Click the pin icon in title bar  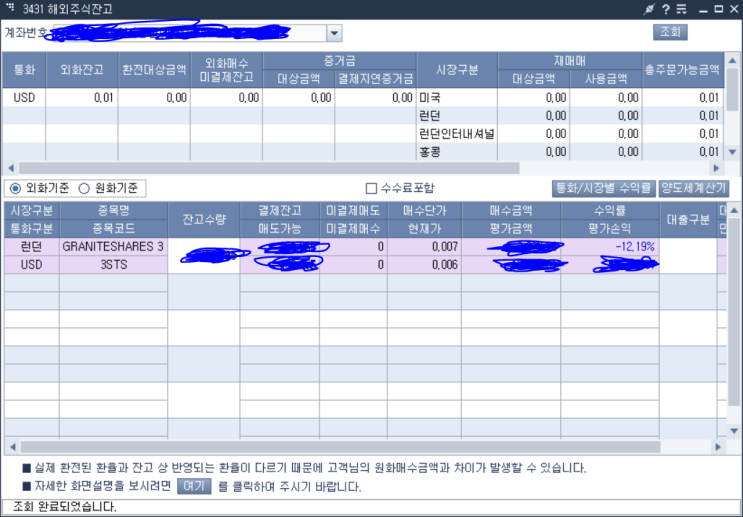(x=649, y=9)
